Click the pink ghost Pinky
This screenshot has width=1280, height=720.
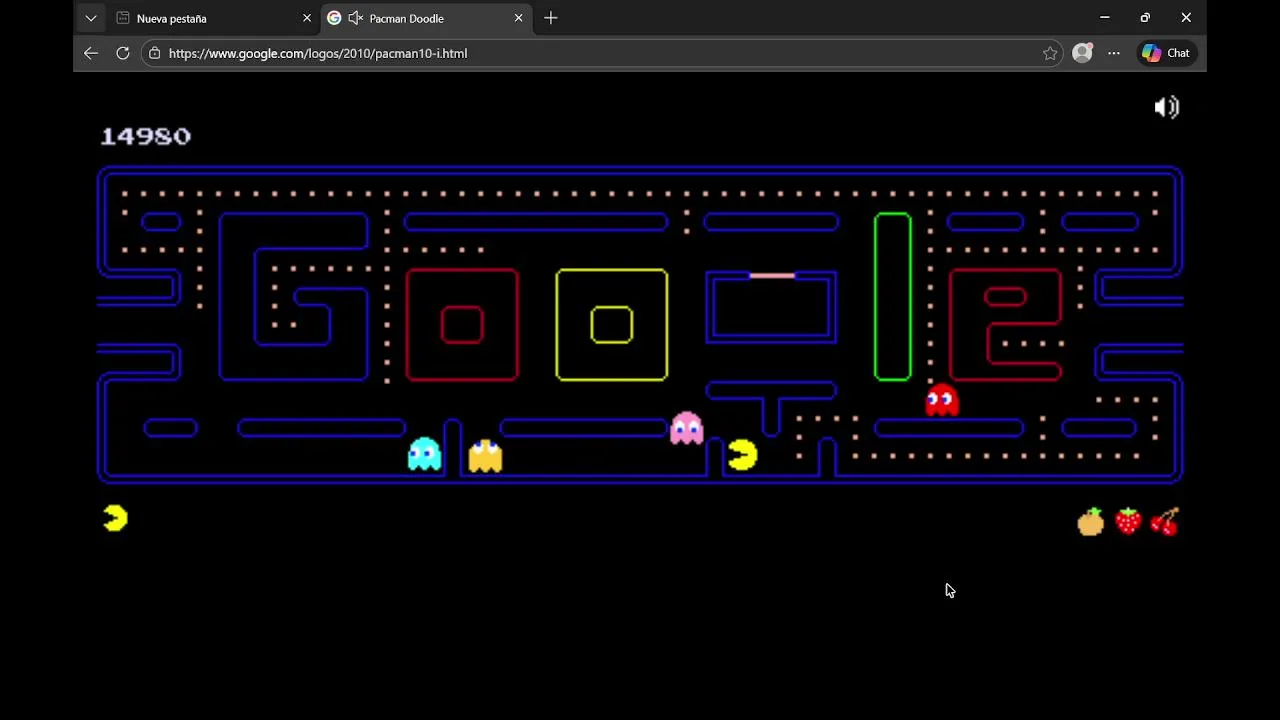point(687,428)
